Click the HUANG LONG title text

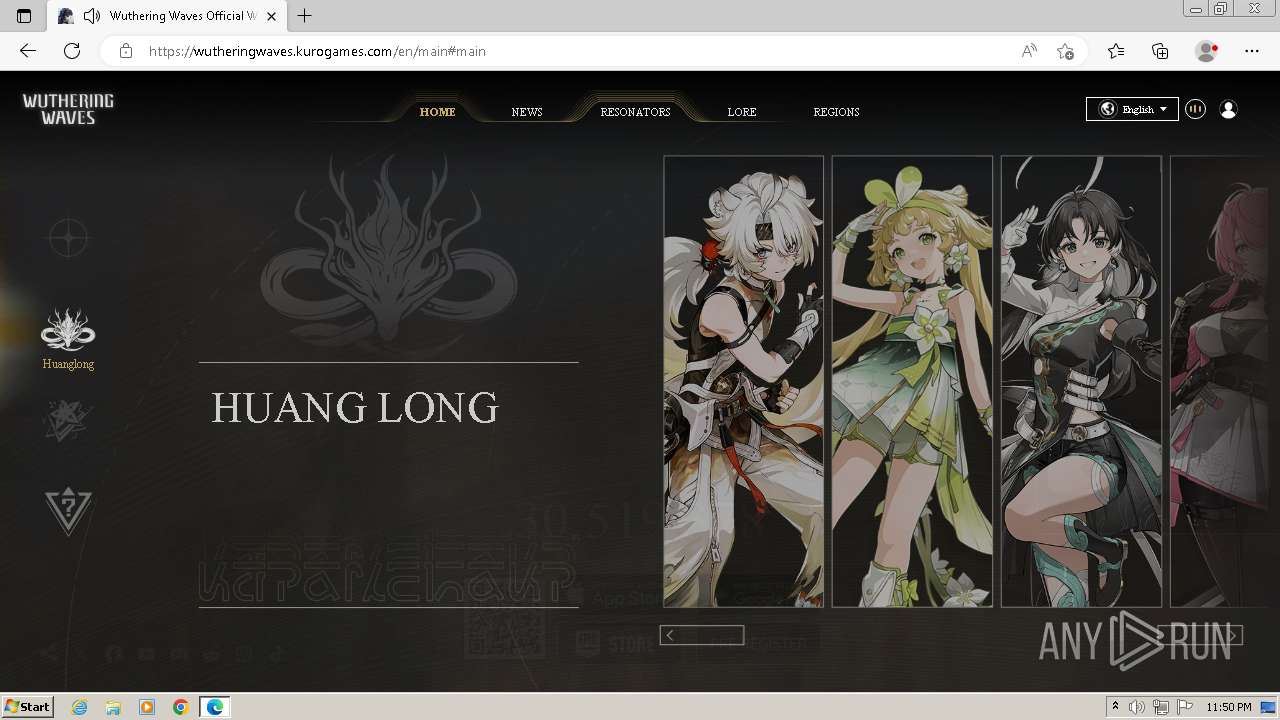pyautogui.click(x=355, y=408)
